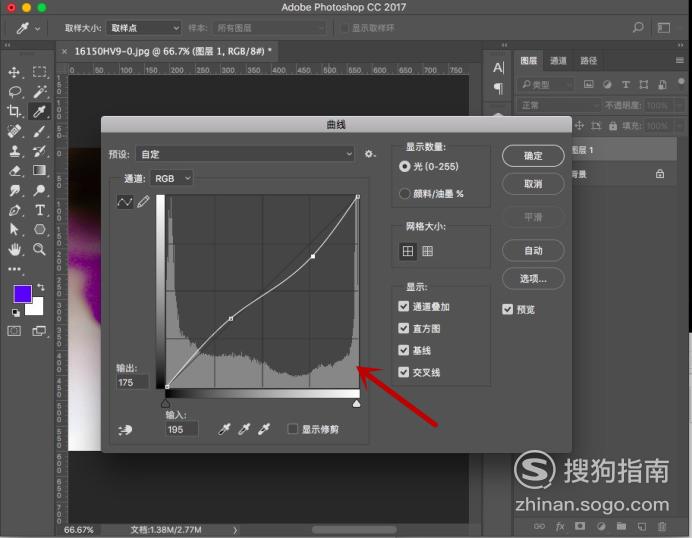692x538 pixels.
Task: Toggle the channel overlays checkbox
Action: coord(403,306)
